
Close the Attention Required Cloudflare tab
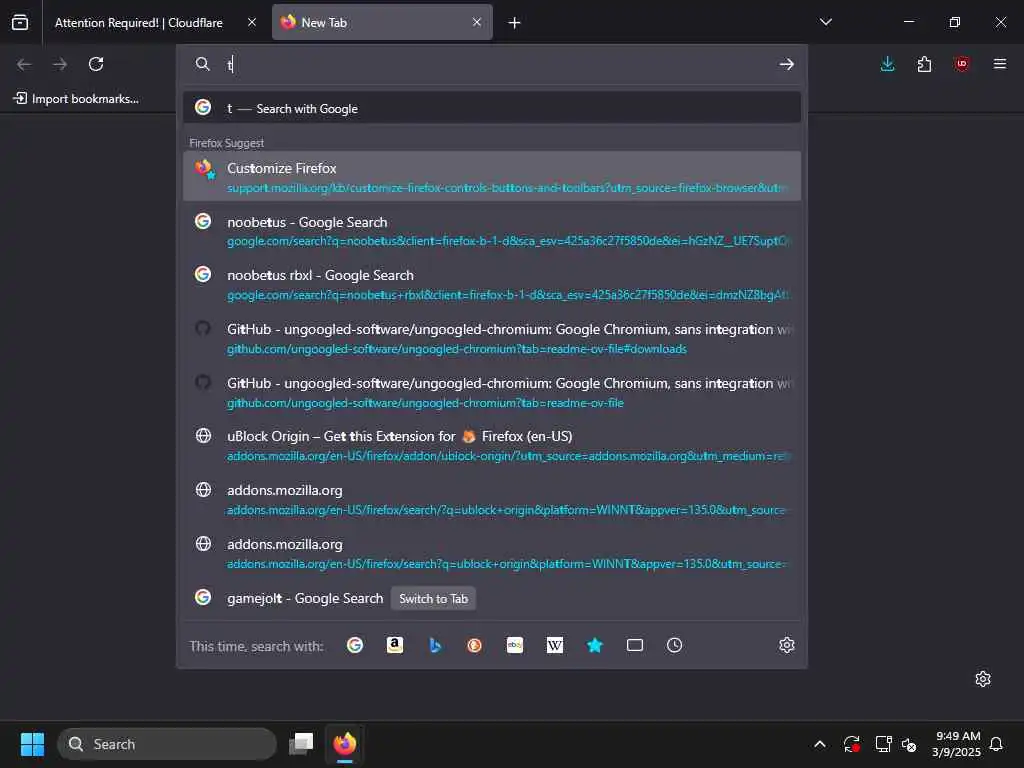click(x=252, y=22)
